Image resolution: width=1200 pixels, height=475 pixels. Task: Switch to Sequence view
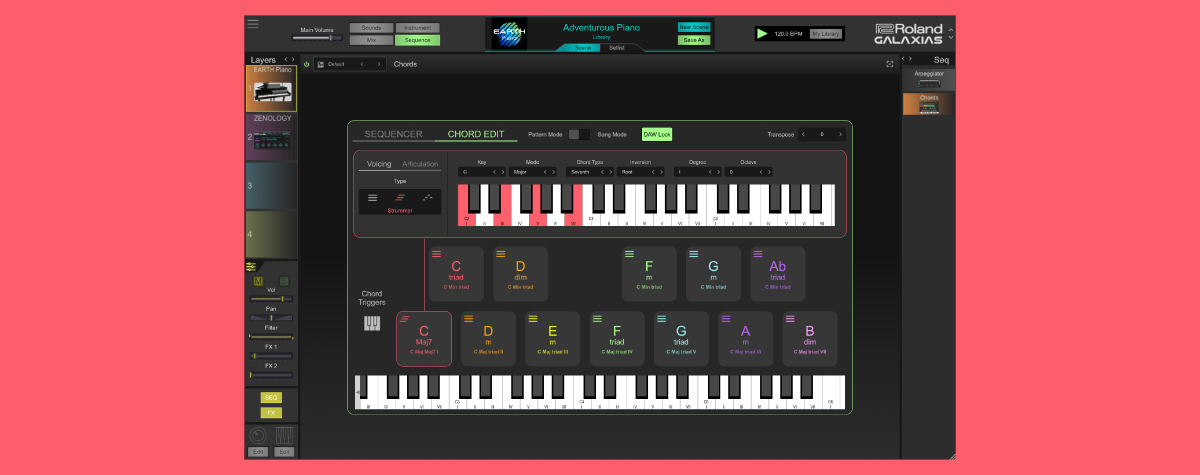[417, 40]
